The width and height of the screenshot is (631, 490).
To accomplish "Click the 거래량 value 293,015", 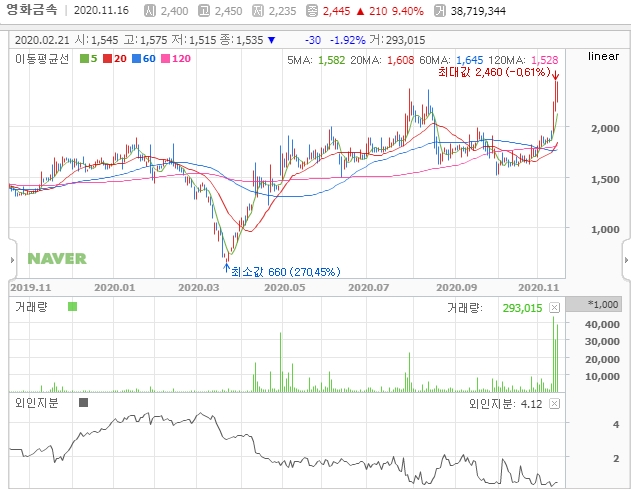I will coord(522,308).
